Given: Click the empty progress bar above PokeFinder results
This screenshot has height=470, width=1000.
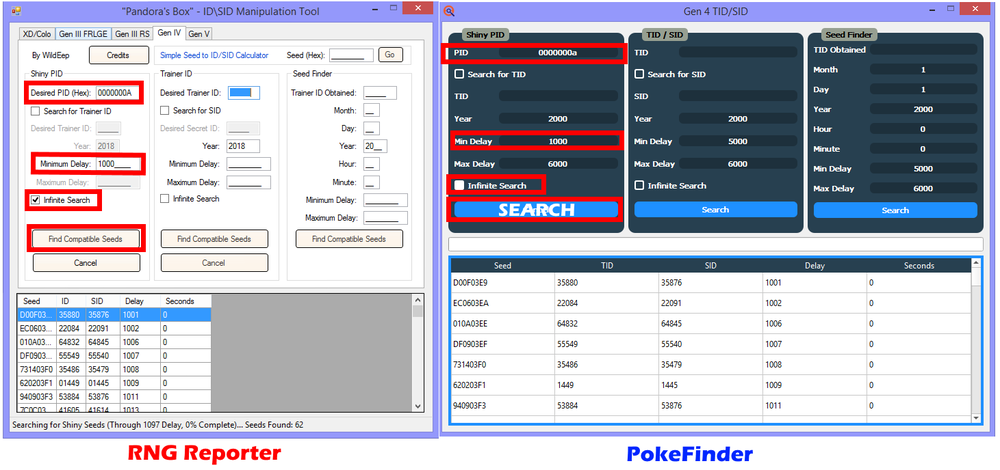Looking at the screenshot, I should tap(715, 244).
